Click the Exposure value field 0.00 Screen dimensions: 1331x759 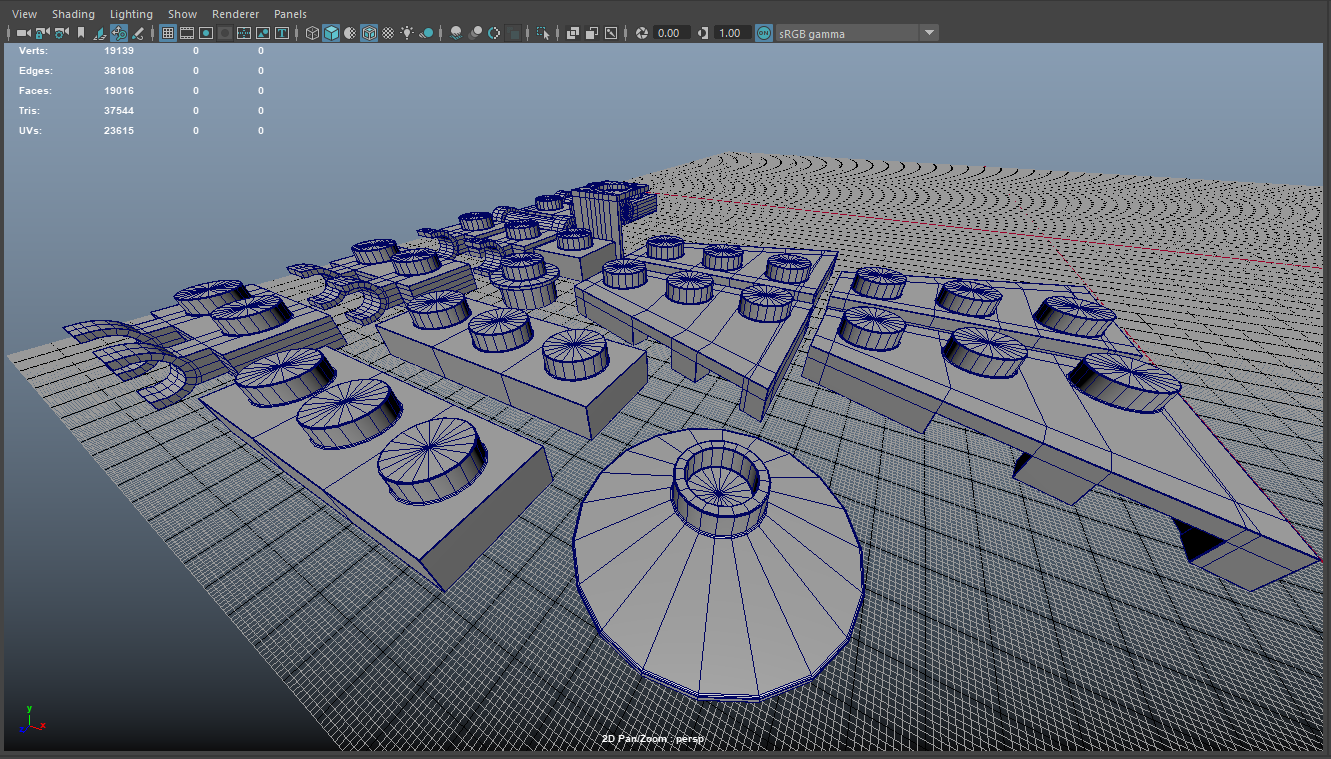[x=672, y=33]
